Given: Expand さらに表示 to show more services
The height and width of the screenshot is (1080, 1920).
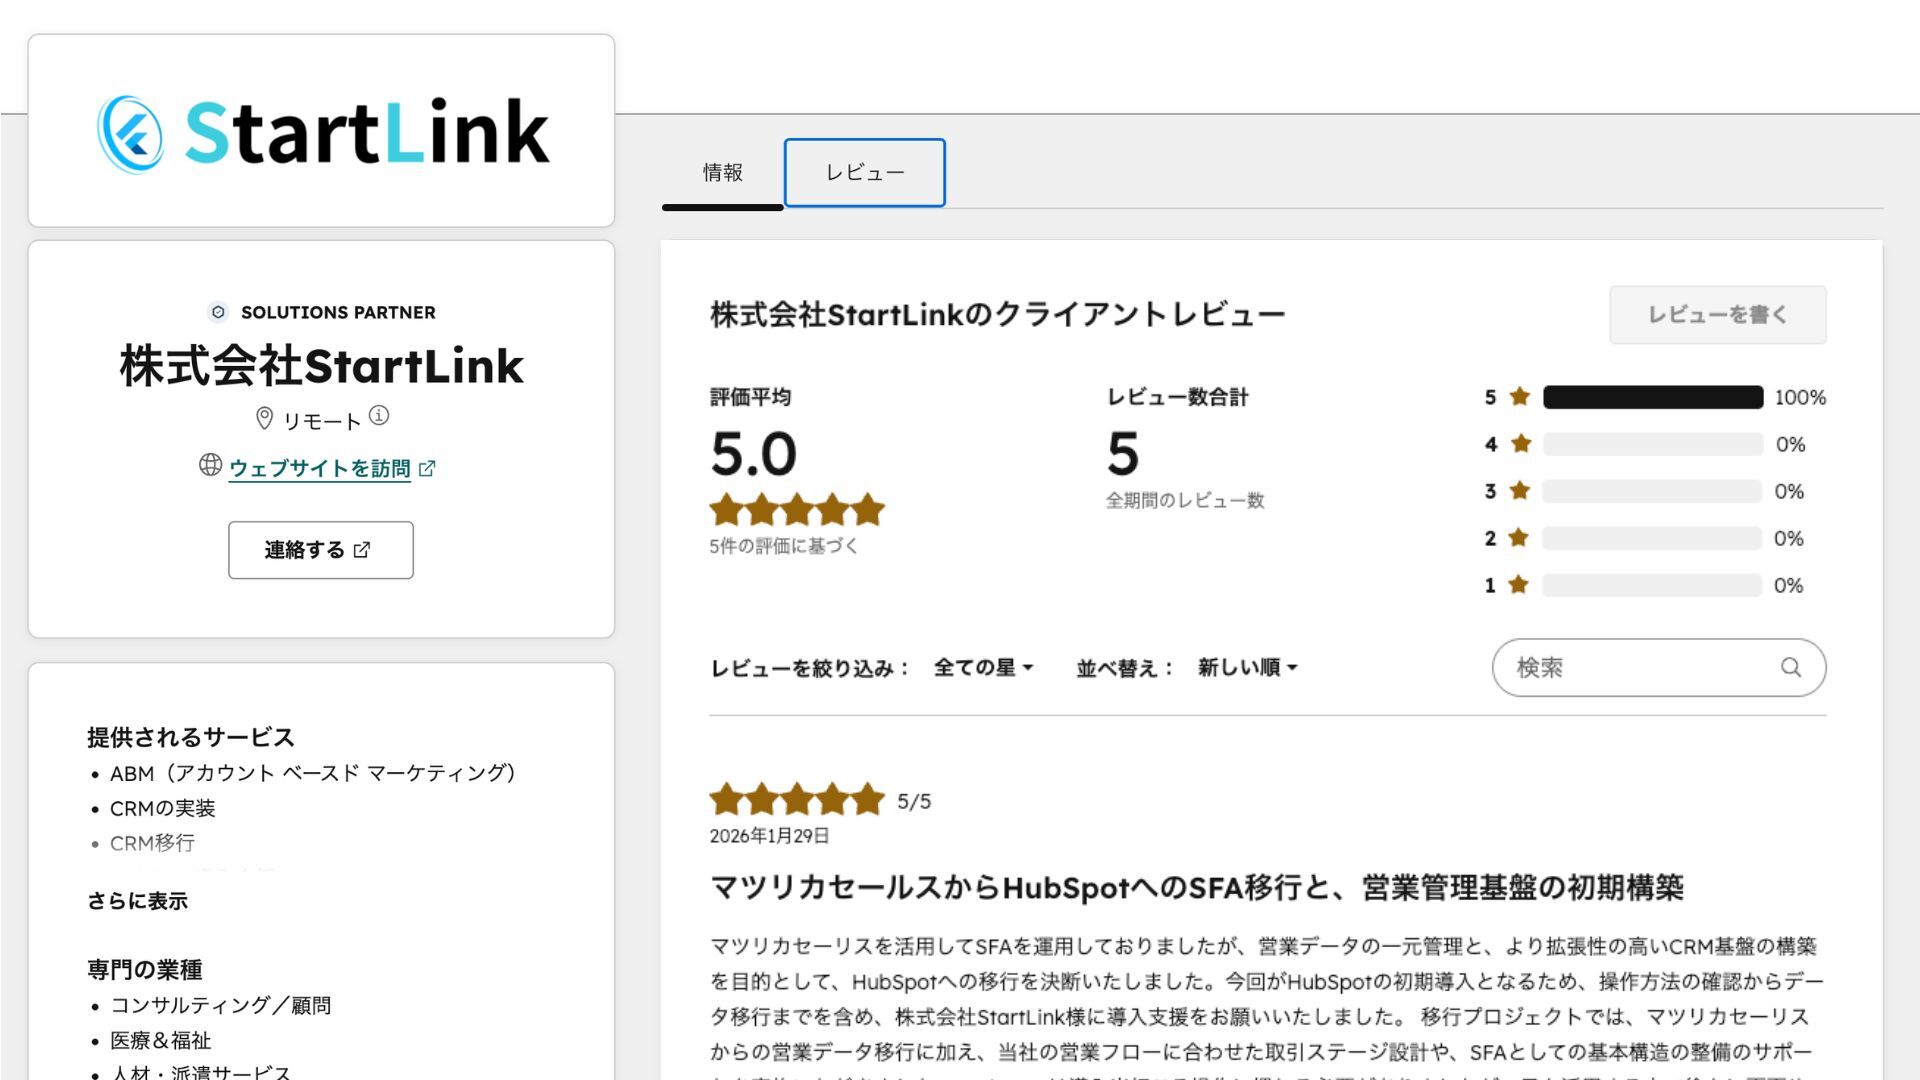Looking at the screenshot, I should pyautogui.click(x=139, y=900).
